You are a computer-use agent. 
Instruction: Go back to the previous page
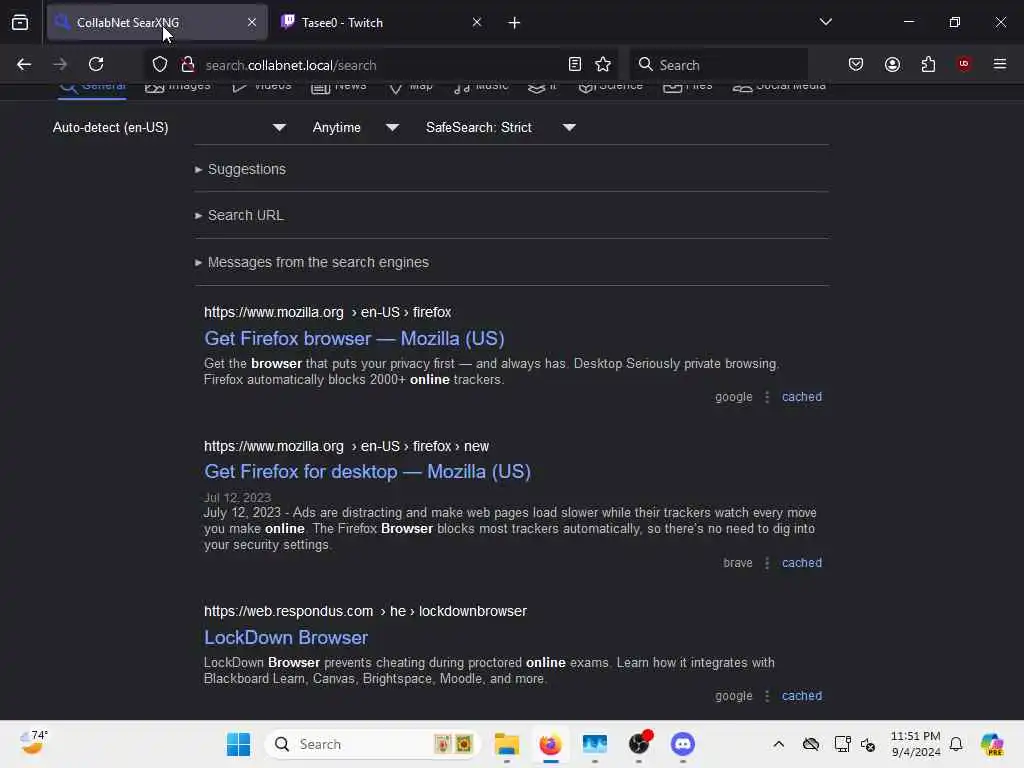pyautogui.click(x=24, y=64)
